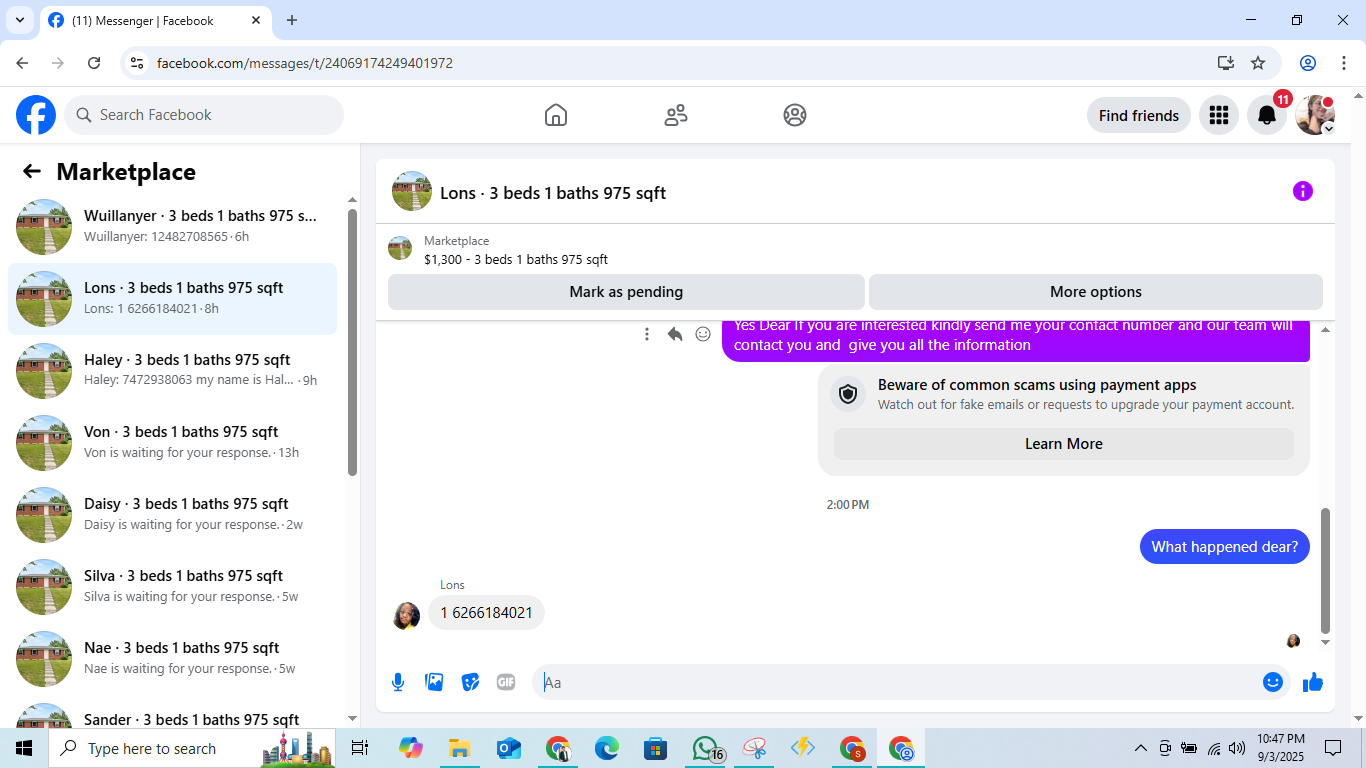Click the "What happened dear?" message
This screenshot has height=768, width=1366.
pos(1225,546)
